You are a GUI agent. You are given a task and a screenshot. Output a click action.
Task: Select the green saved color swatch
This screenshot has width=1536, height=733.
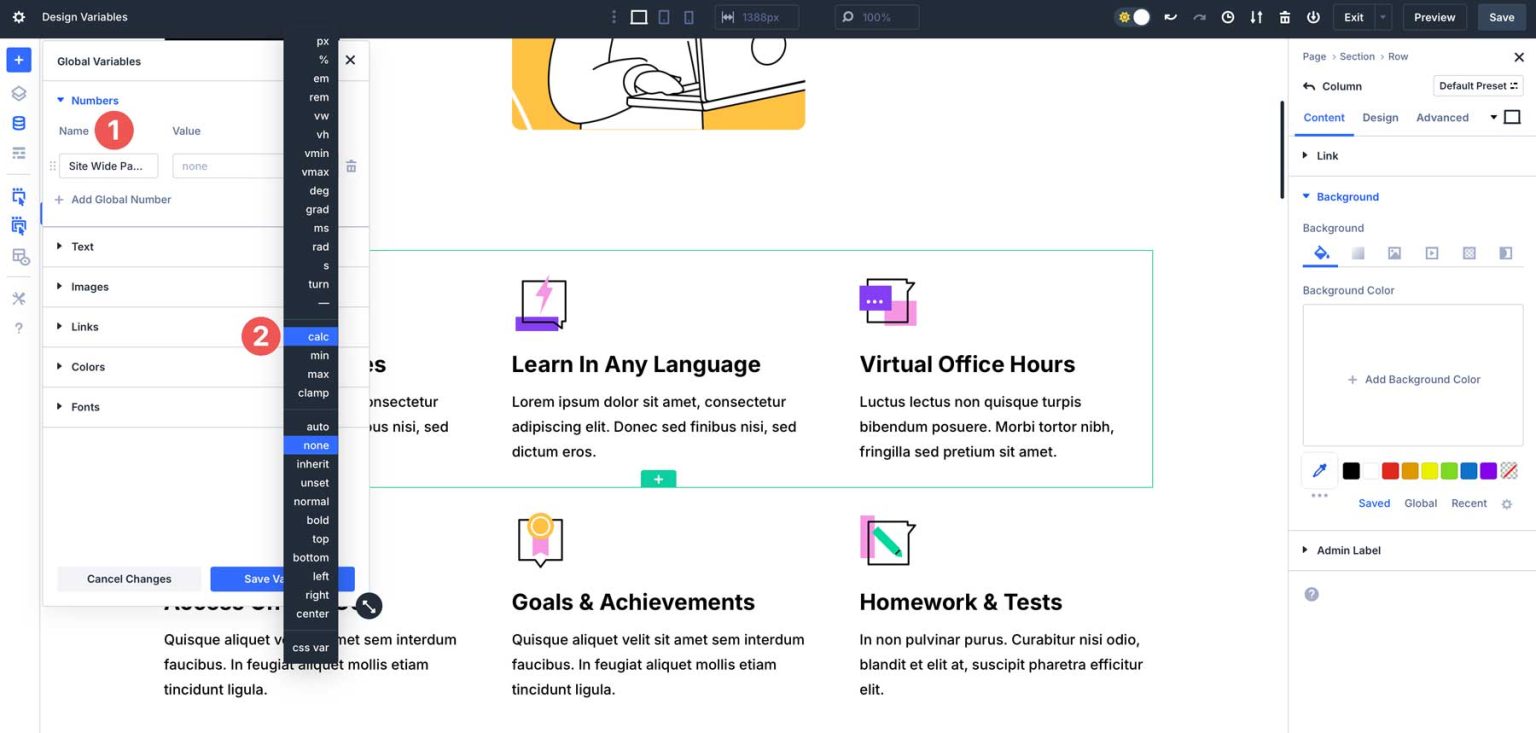point(1449,470)
